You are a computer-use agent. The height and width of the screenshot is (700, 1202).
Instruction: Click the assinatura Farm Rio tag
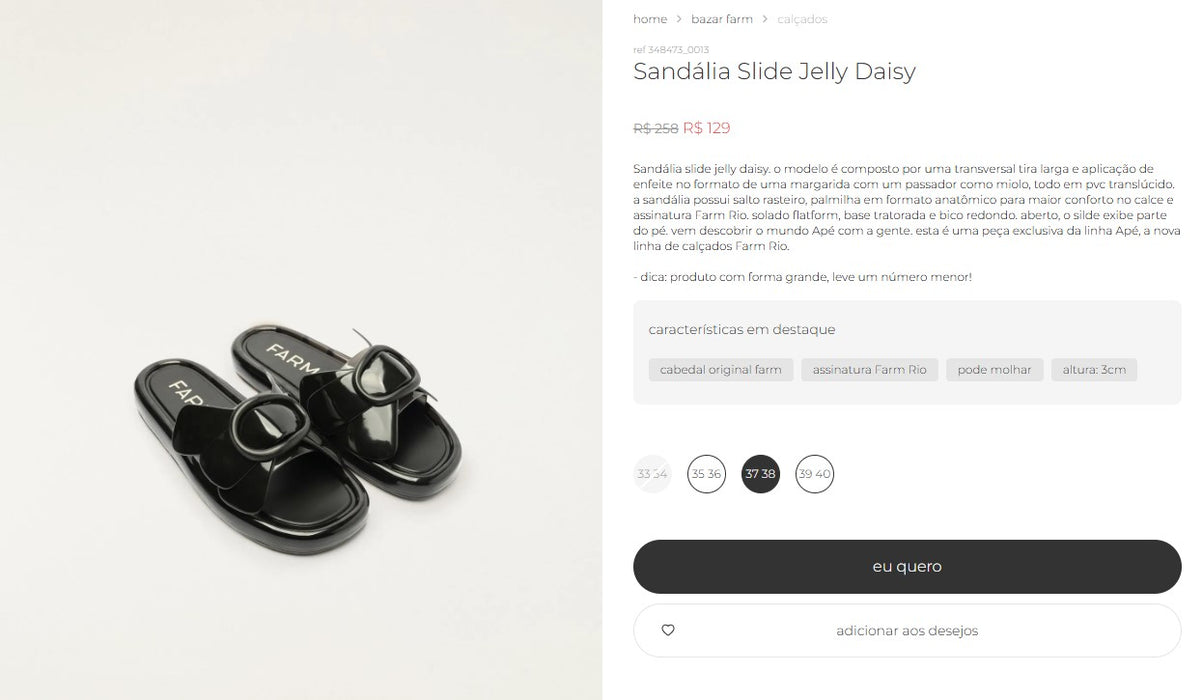point(870,370)
